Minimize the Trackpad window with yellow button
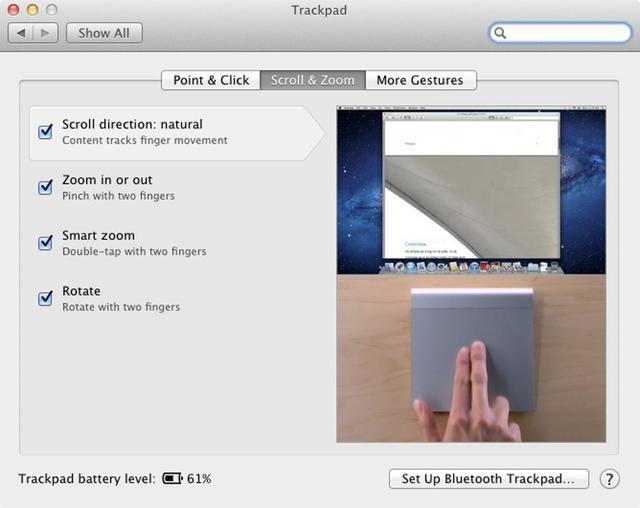Screen dimensions: 640x508 tap(32, 9)
